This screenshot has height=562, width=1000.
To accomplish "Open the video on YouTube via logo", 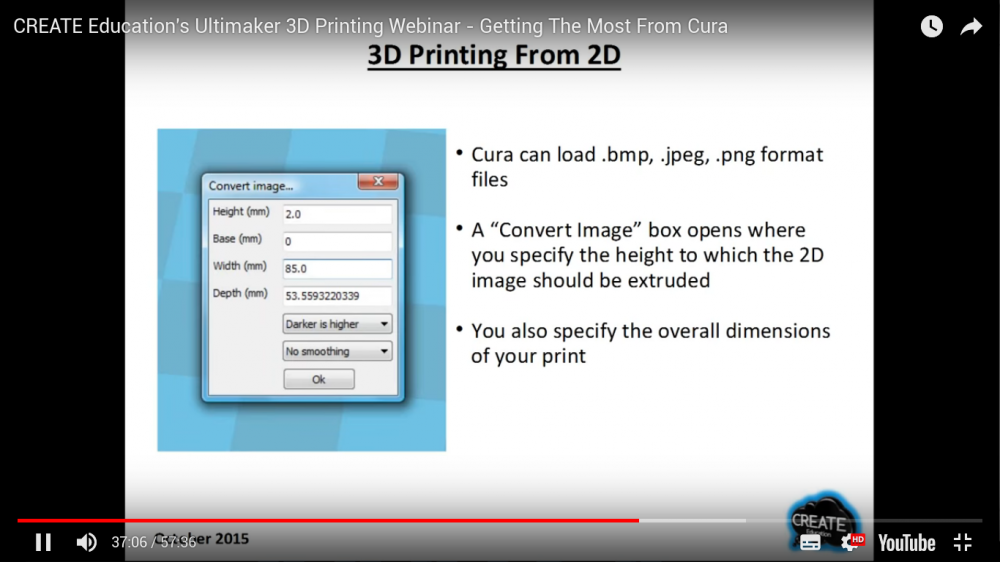I will click(906, 543).
